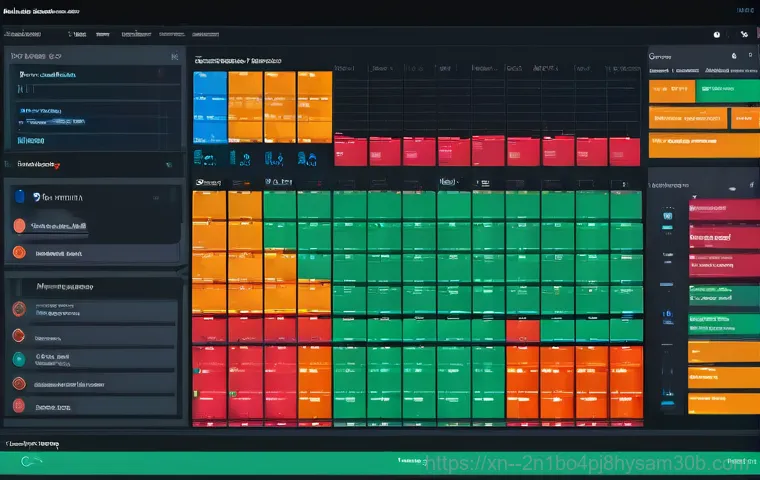Click the small red marker beside the left panel heading
This screenshot has height=480, width=760.
(56, 163)
